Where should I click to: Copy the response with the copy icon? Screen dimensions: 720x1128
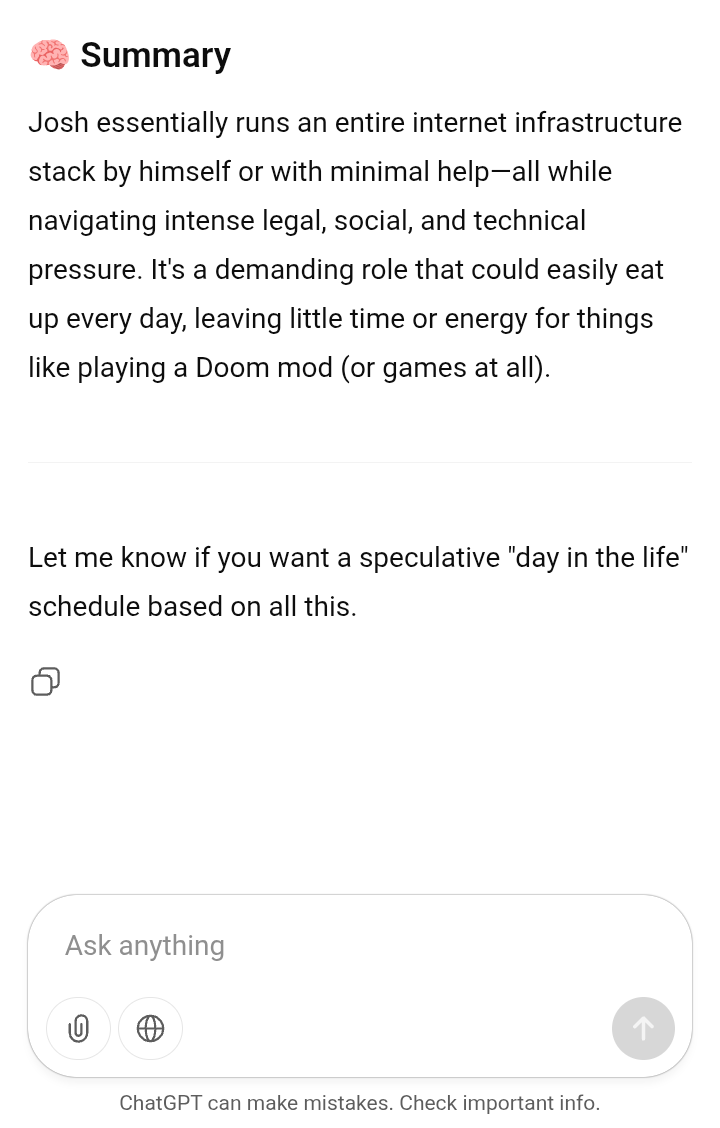45,681
